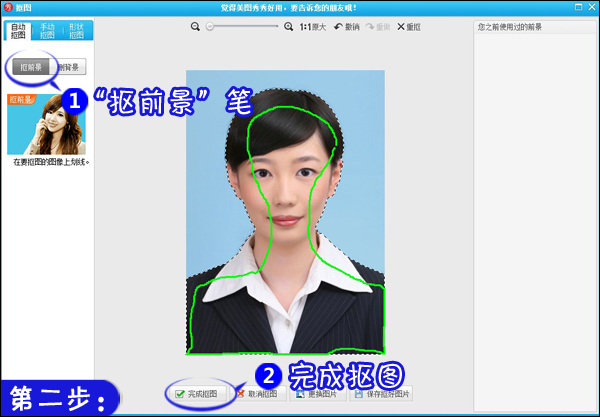The width and height of the screenshot is (600, 417).
Task: Click the zoom out magnifier icon
Action: click(x=196, y=27)
